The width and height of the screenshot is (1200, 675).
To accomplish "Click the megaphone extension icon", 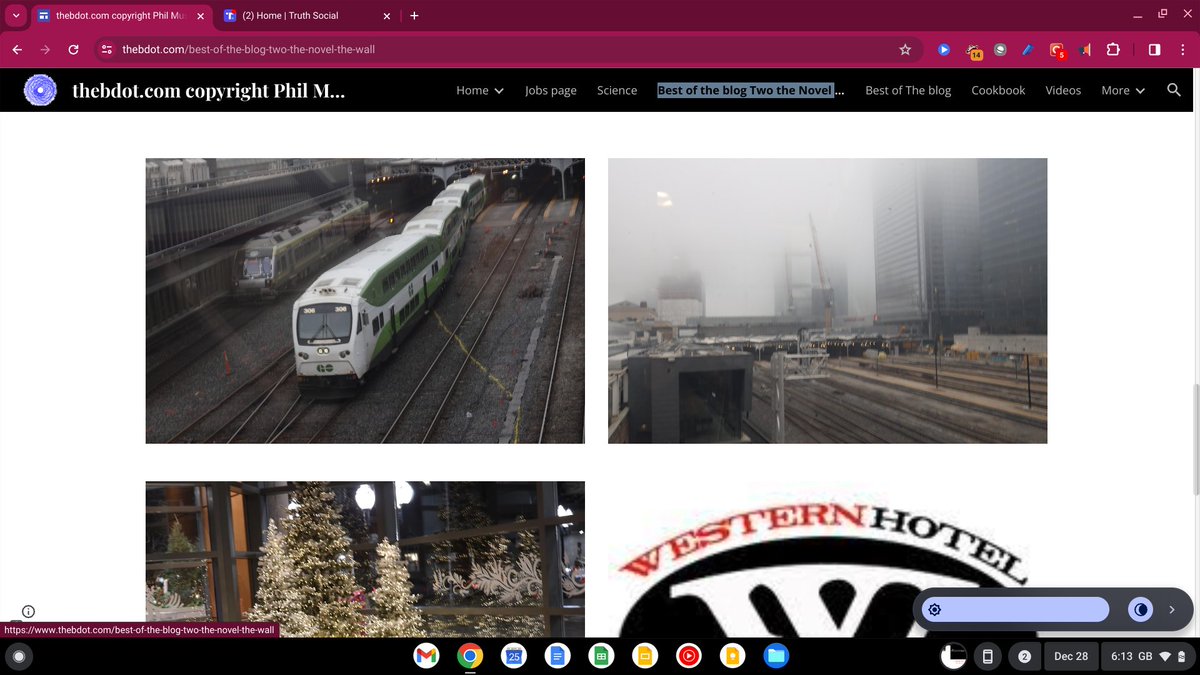I will pyautogui.click(x=1085, y=49).
